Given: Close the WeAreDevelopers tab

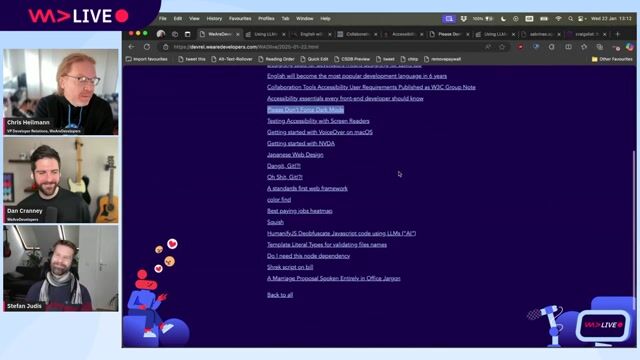Looking at the screenshot, I should click(238, 34).
